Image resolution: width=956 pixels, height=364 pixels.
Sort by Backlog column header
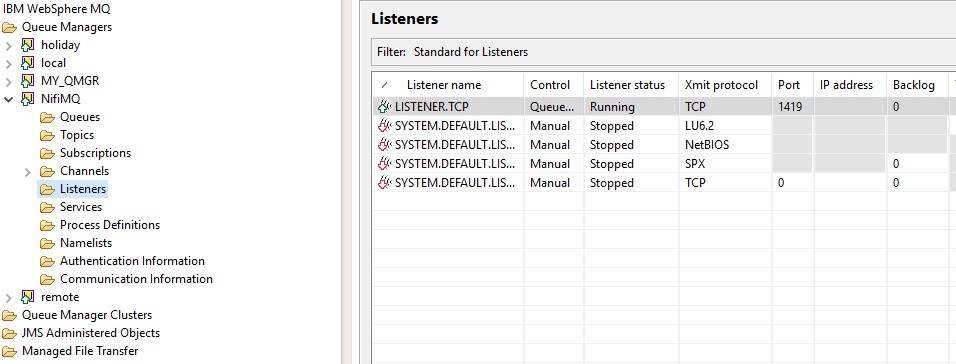[917, 85]
